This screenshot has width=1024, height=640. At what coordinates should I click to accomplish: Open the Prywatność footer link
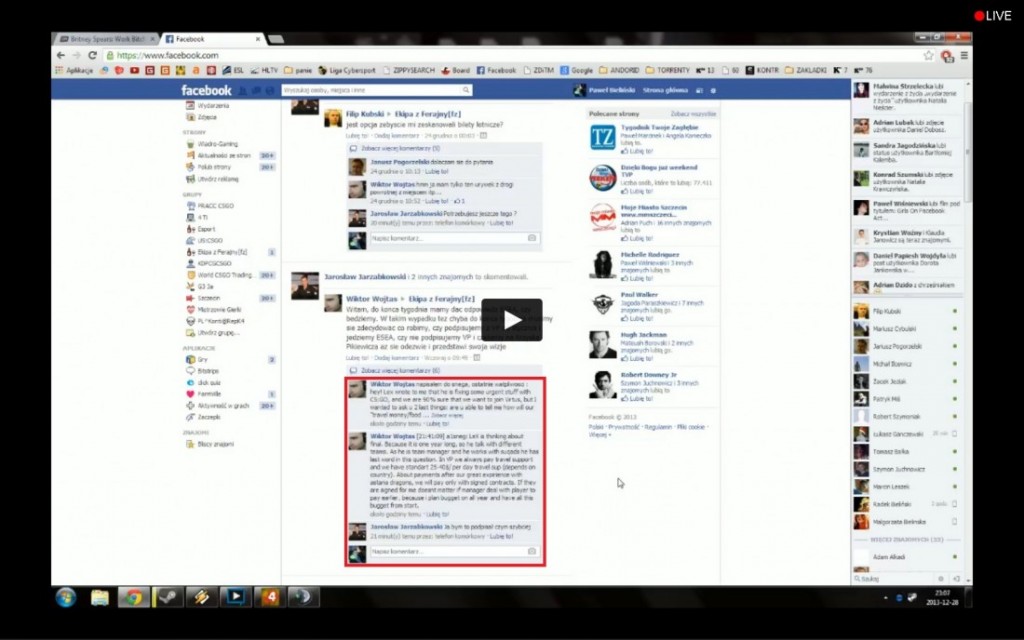coord(623,427)
